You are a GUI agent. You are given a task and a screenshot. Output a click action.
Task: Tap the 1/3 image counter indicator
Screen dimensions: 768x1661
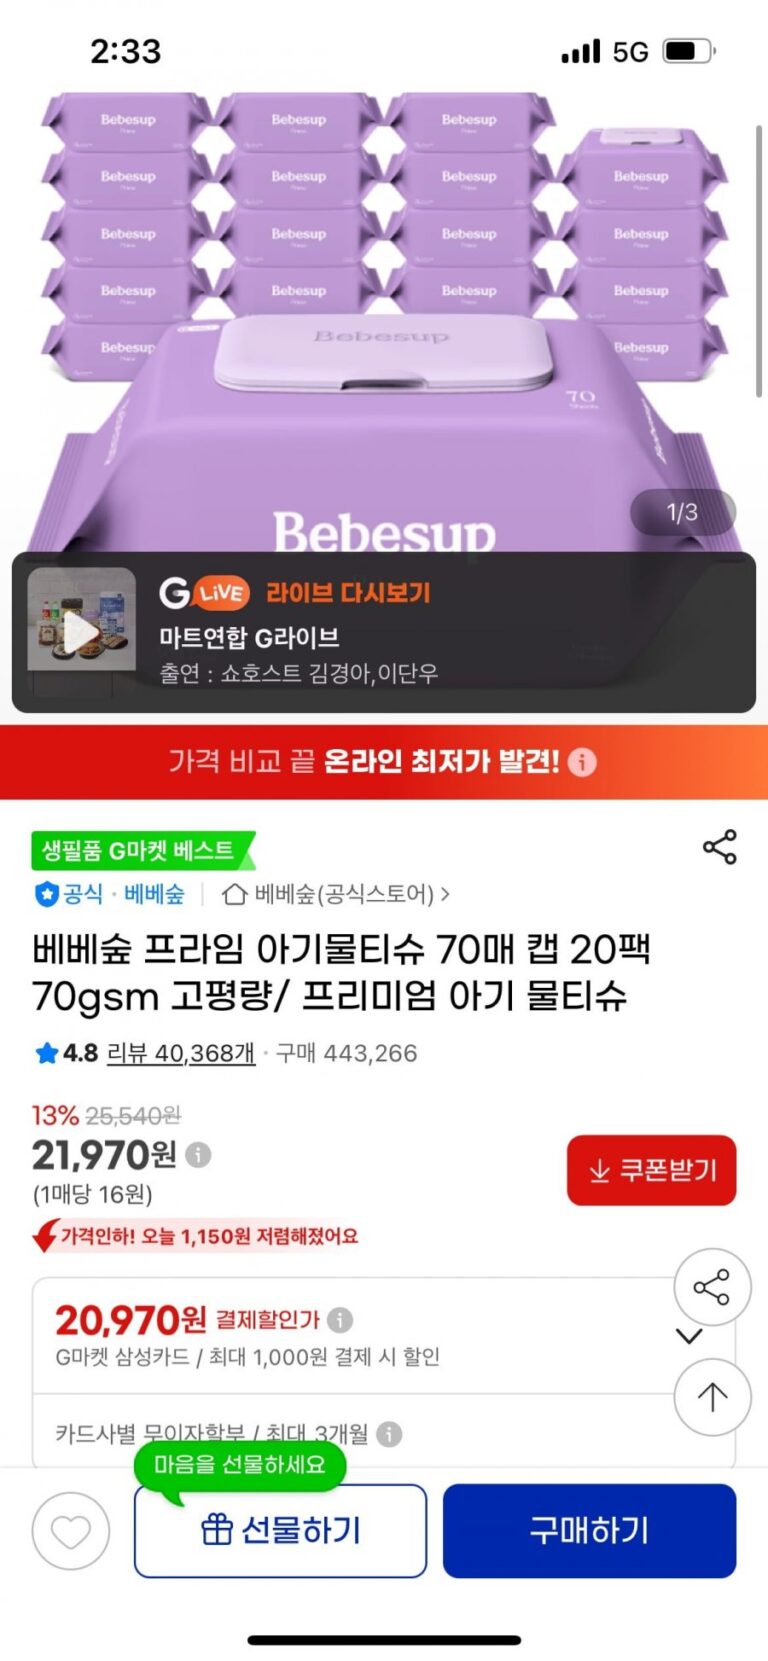(x=683, y=512)
